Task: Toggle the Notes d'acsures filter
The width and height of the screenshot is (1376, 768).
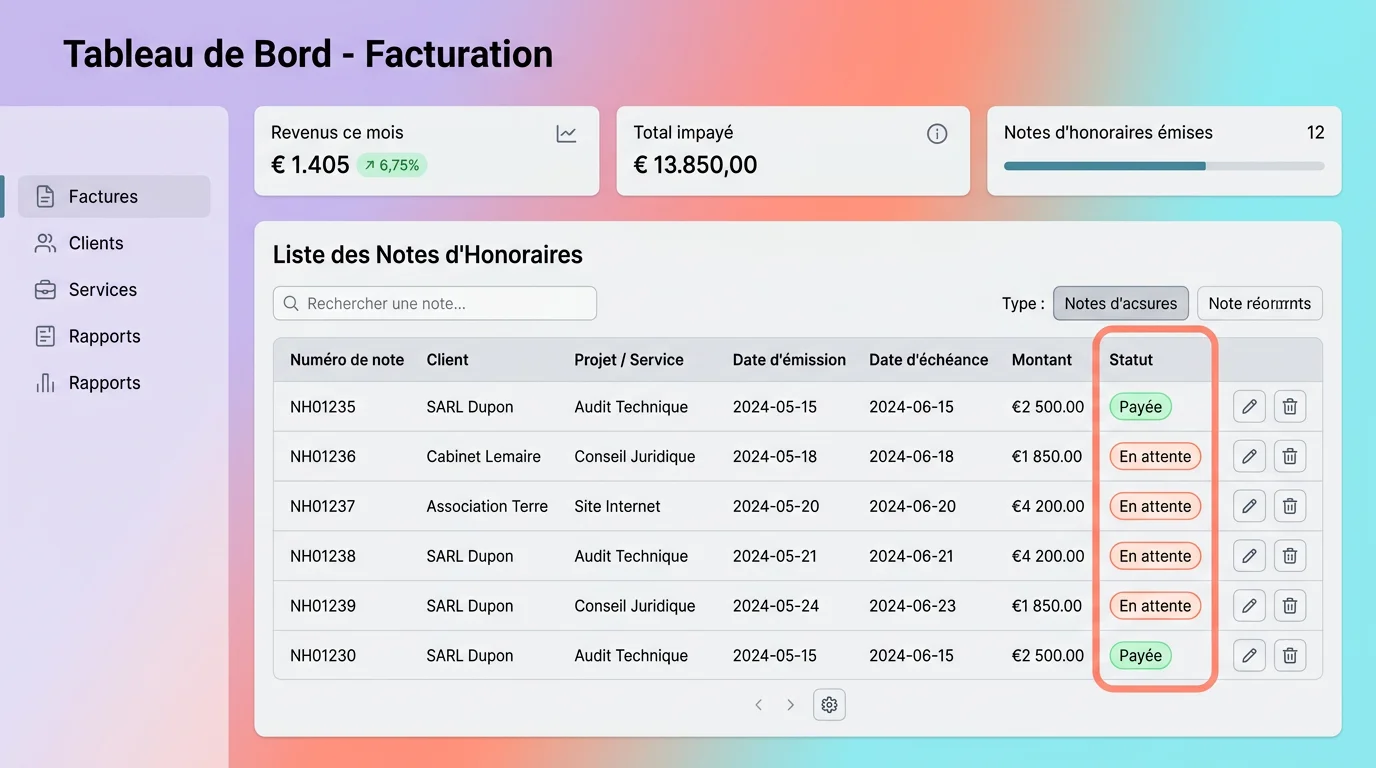Action: coord(1120,302)
